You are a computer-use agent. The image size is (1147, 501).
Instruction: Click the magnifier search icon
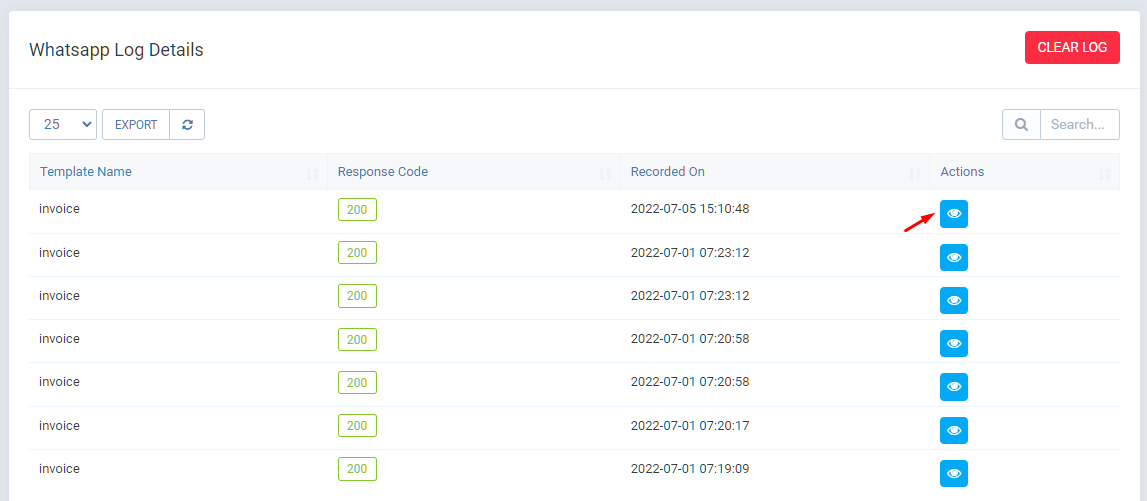click(1021, 125)
